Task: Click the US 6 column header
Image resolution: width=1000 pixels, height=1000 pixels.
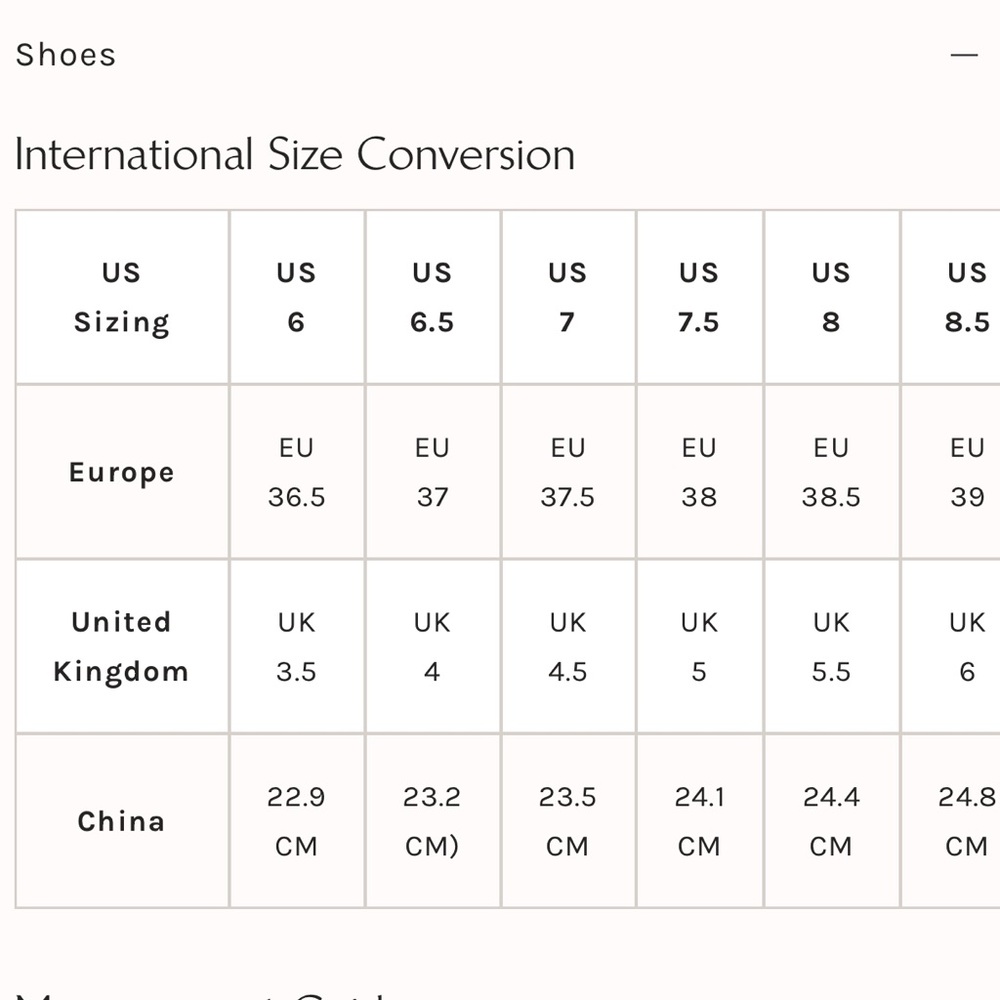Action: [296, 297]
